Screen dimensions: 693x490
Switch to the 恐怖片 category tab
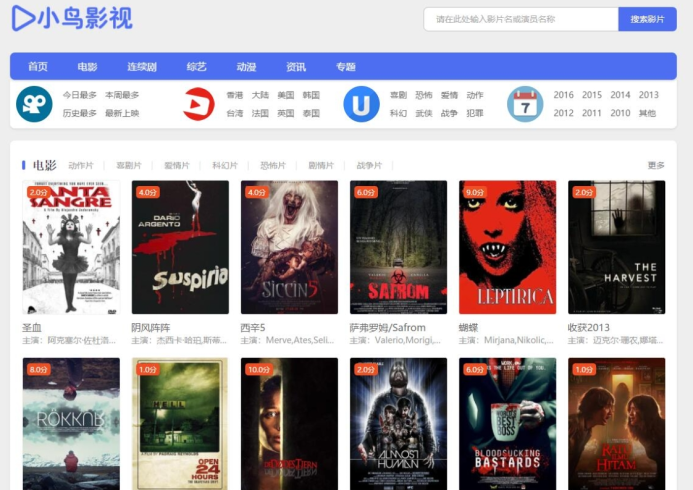pyautogui.click(x=273, y=165)
